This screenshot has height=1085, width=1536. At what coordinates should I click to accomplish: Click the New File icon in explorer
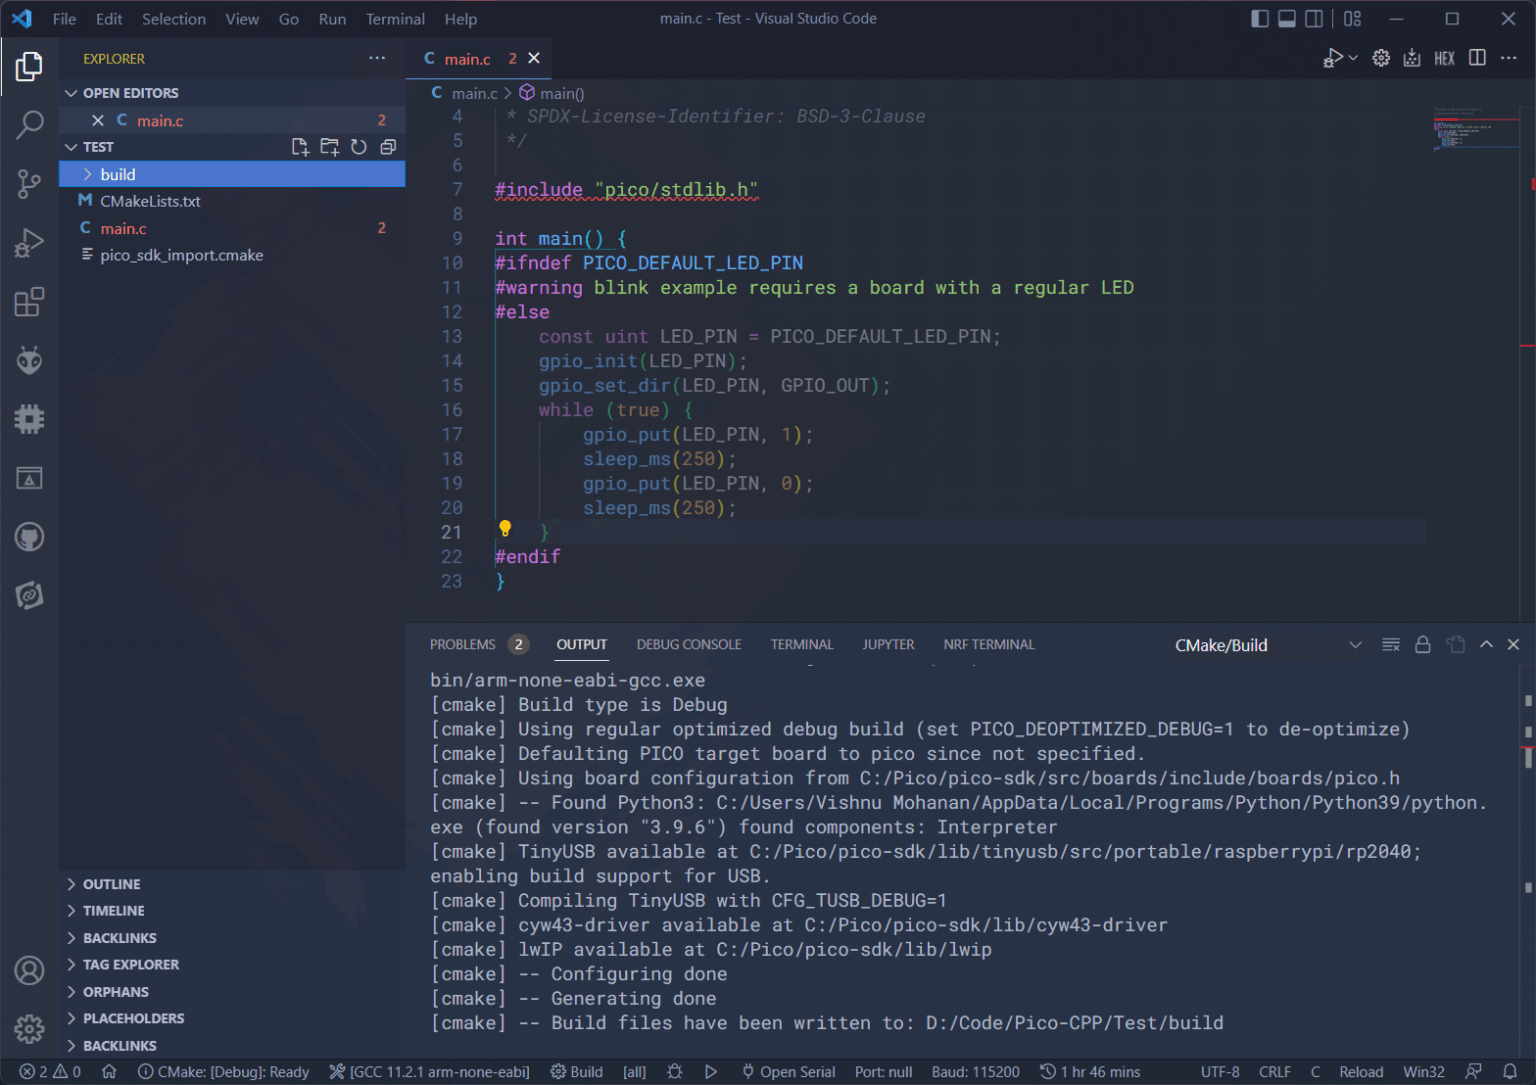pos(300,147)
